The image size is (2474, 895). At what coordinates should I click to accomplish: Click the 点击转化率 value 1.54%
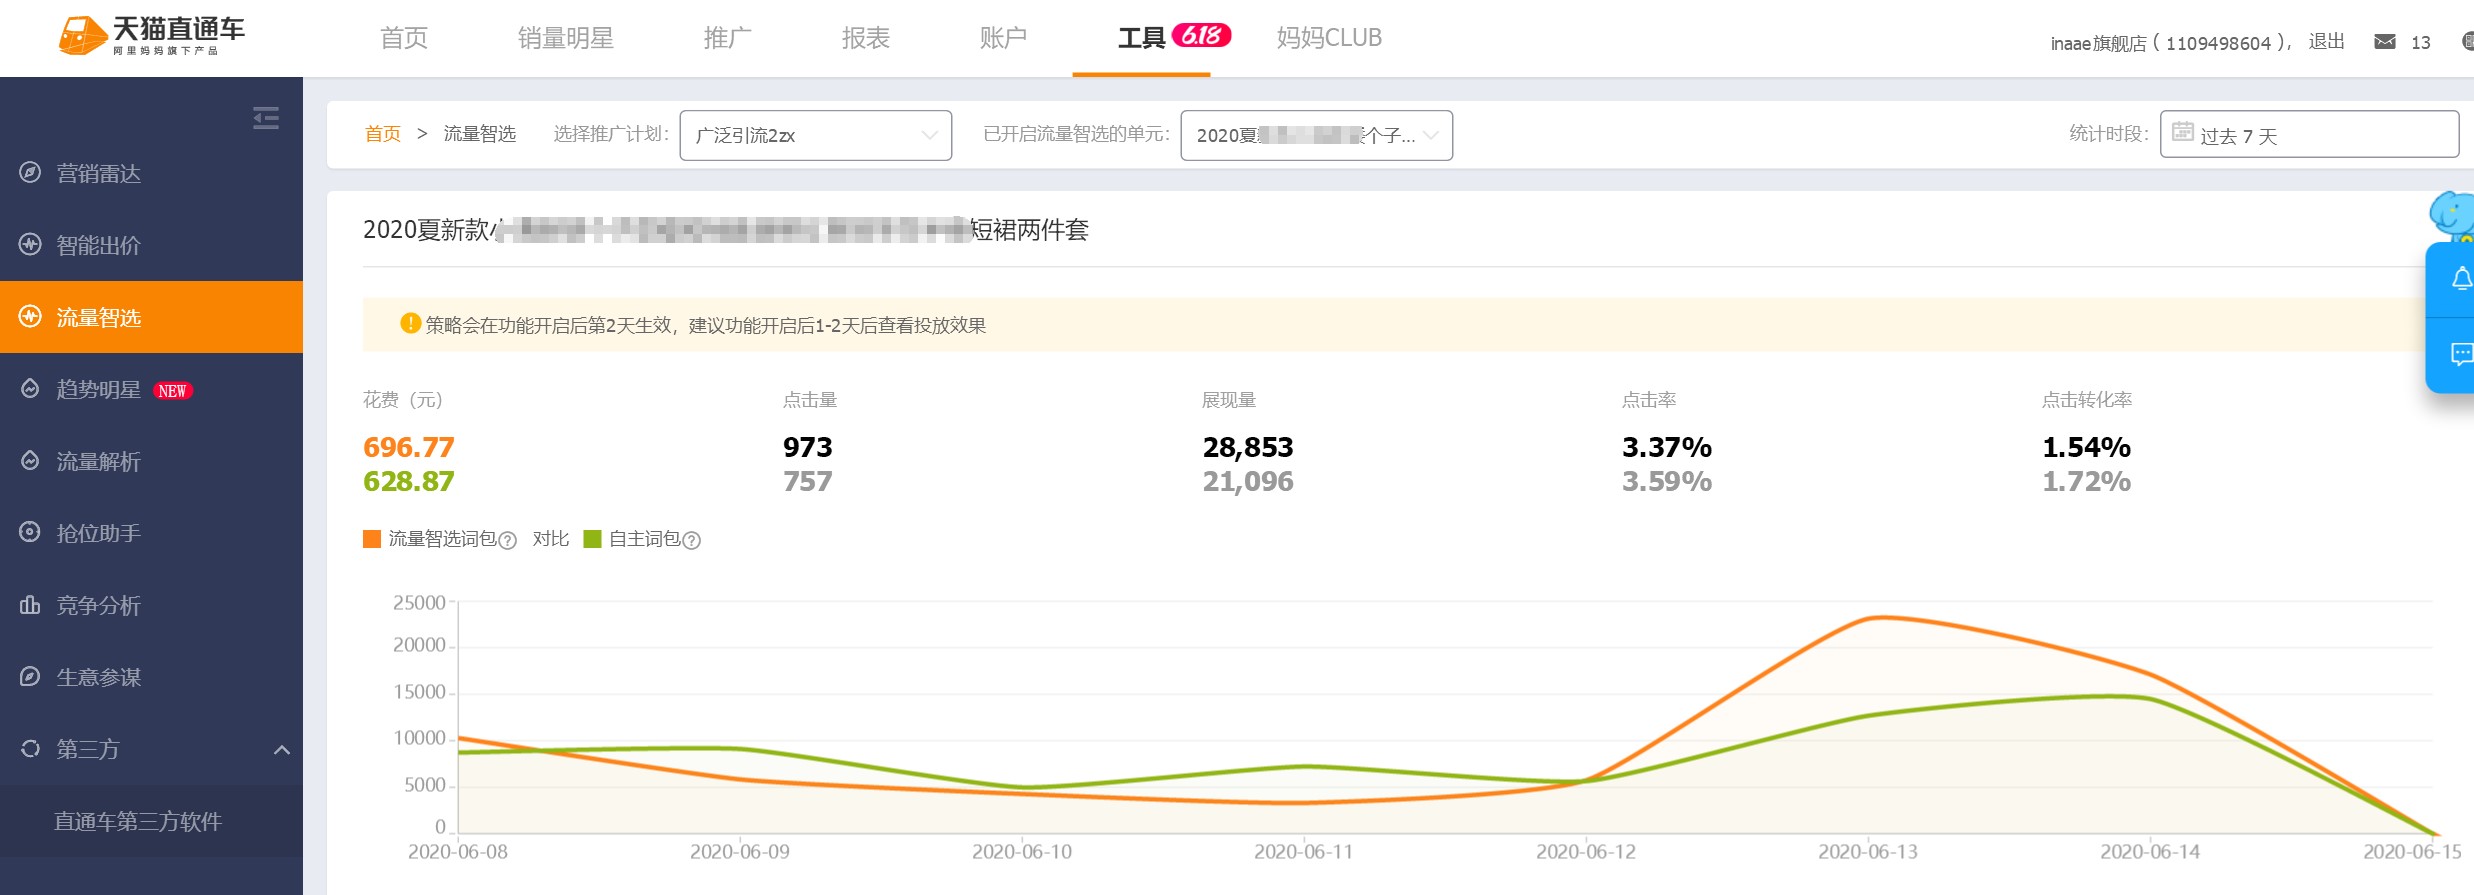(2086, 447)
